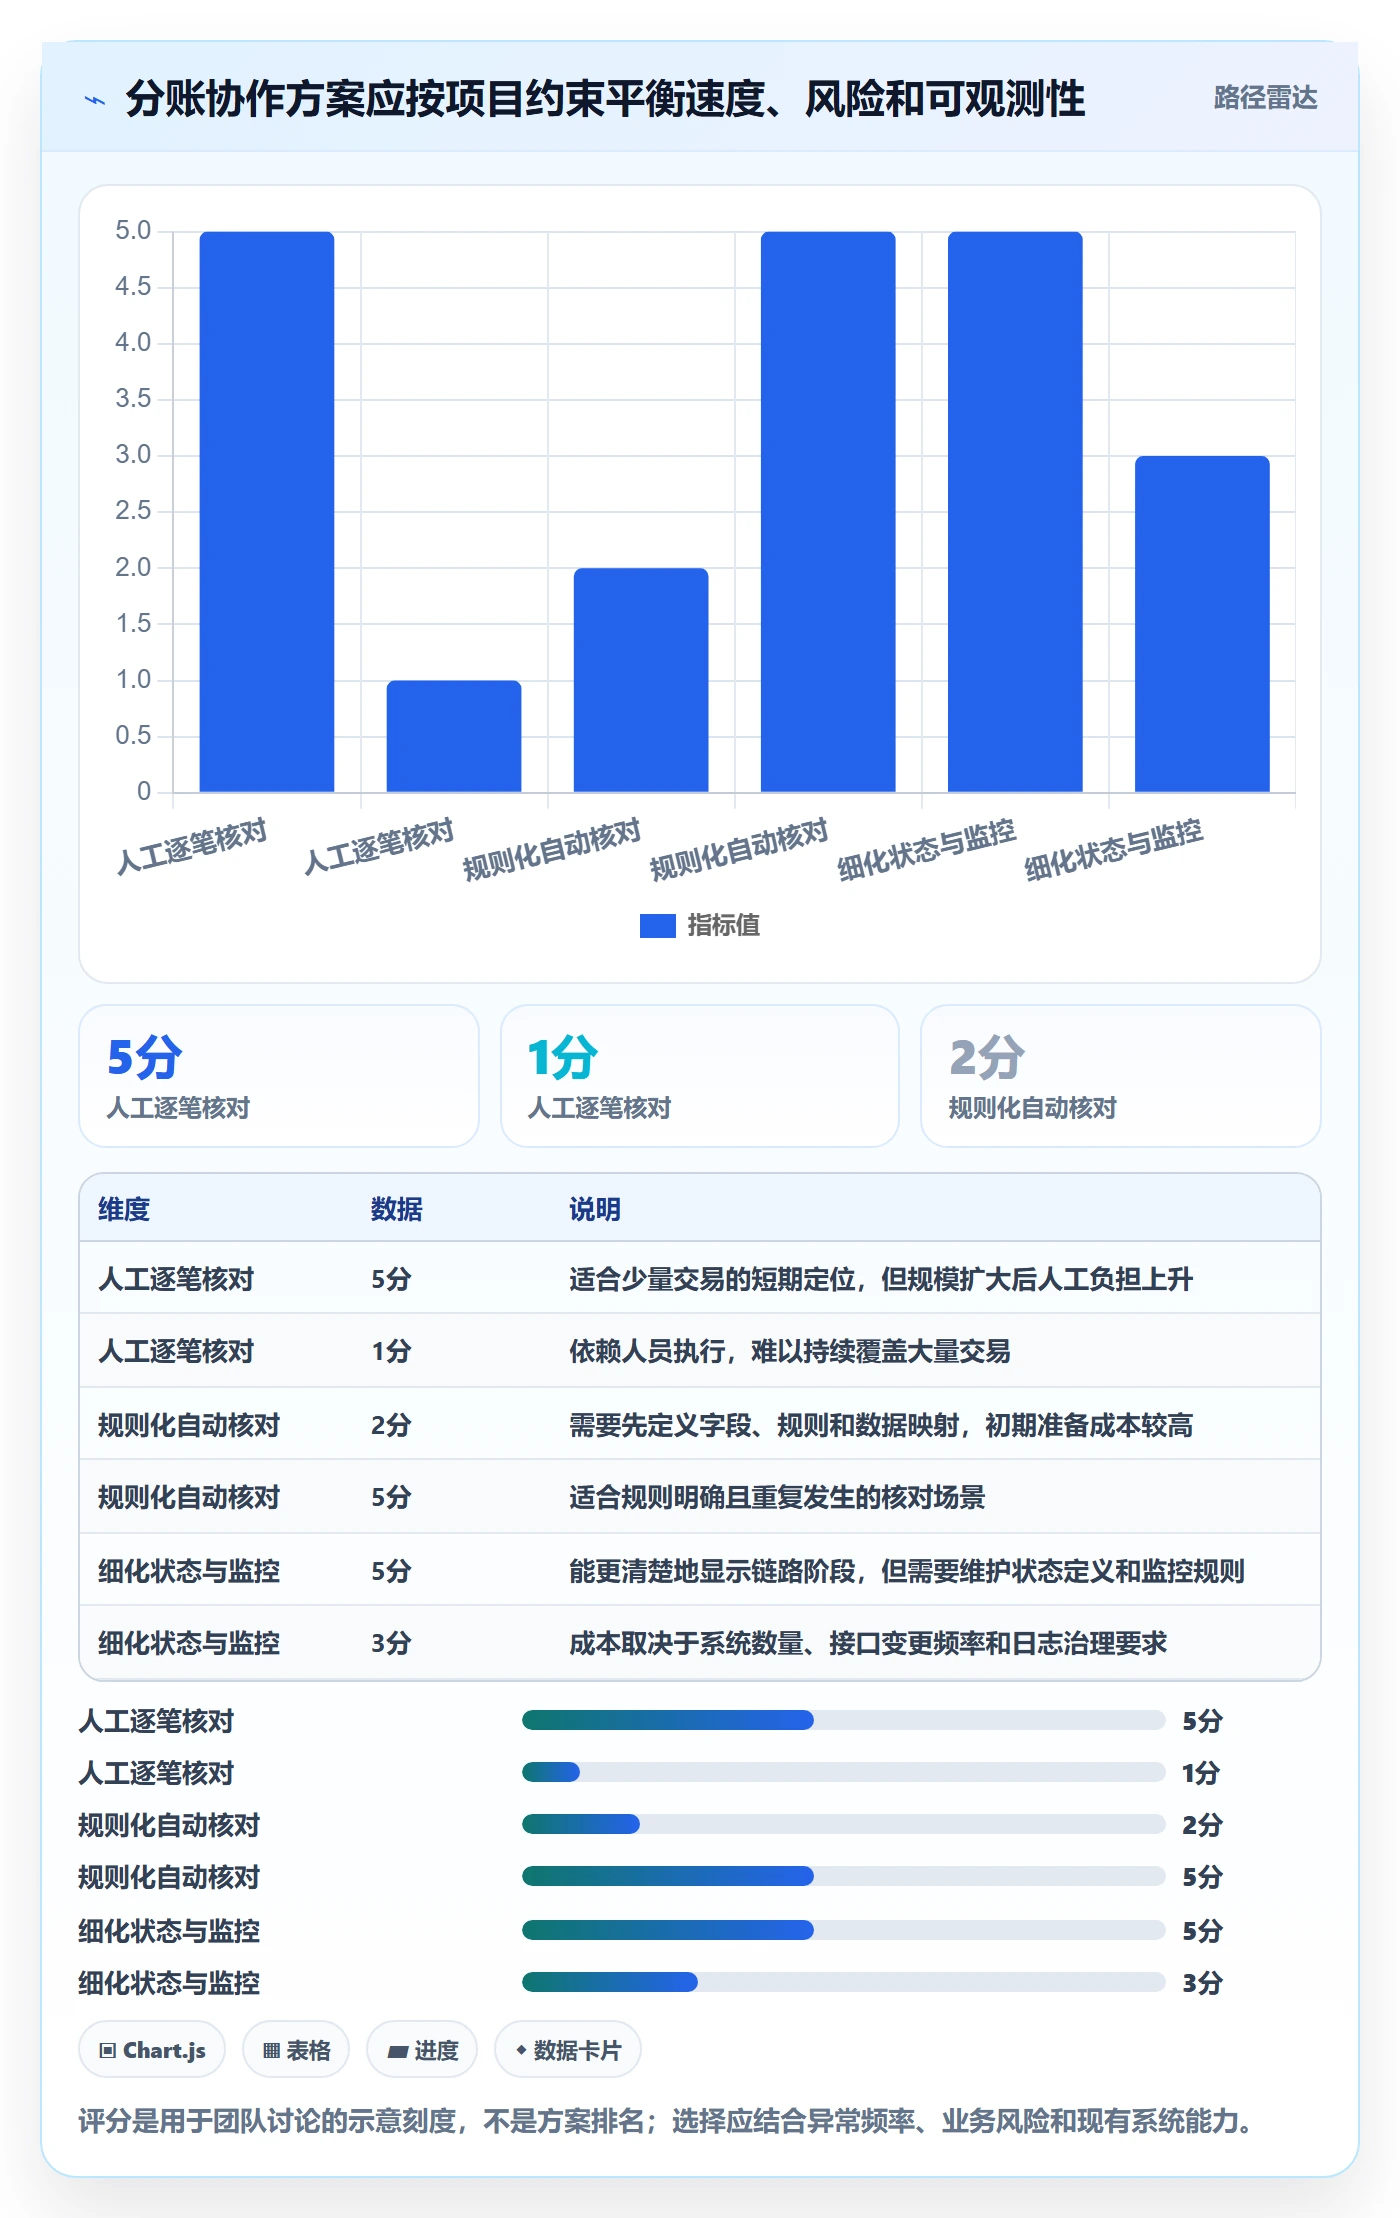Viewport: 1400px width, 2218px height.
Task: Click the 规则化自动核对 progress bar showing 2分
Action: 843,1824
